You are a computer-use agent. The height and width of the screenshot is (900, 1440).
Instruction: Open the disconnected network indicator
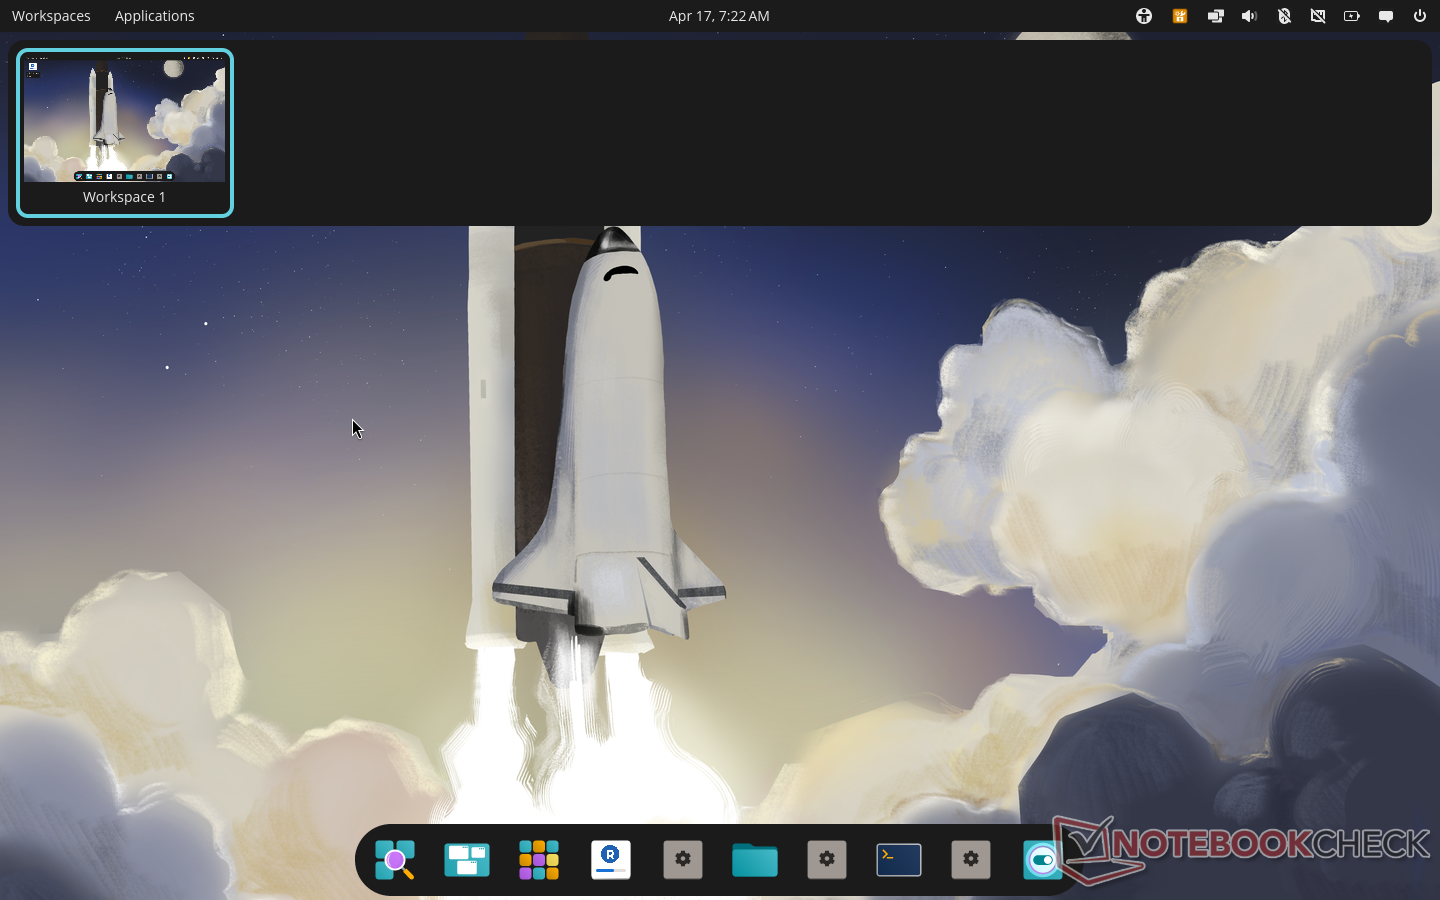[x=1318, y=16]
